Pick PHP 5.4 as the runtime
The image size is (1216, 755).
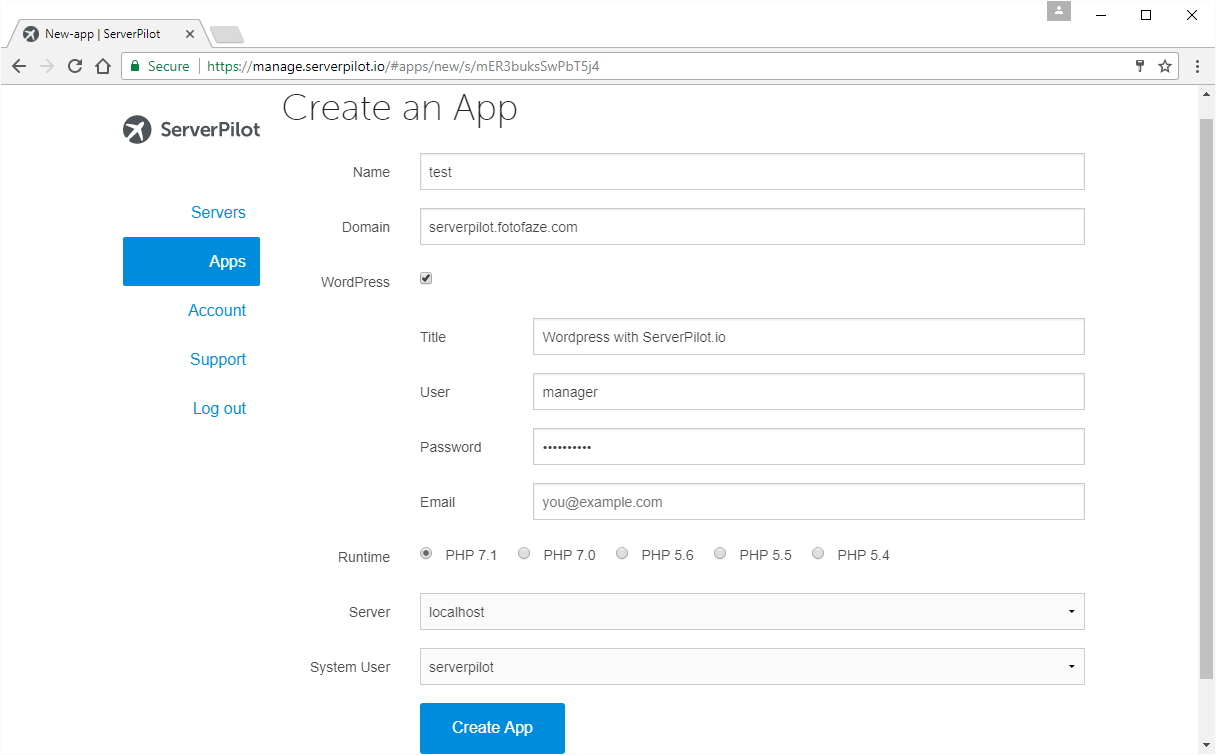click(818, 553)
